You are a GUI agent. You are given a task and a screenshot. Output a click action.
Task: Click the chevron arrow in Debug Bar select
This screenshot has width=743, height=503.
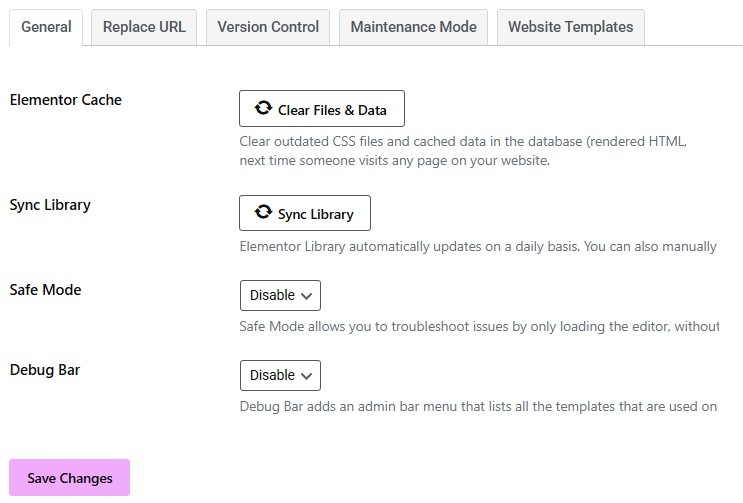click(x=307, y=376)
